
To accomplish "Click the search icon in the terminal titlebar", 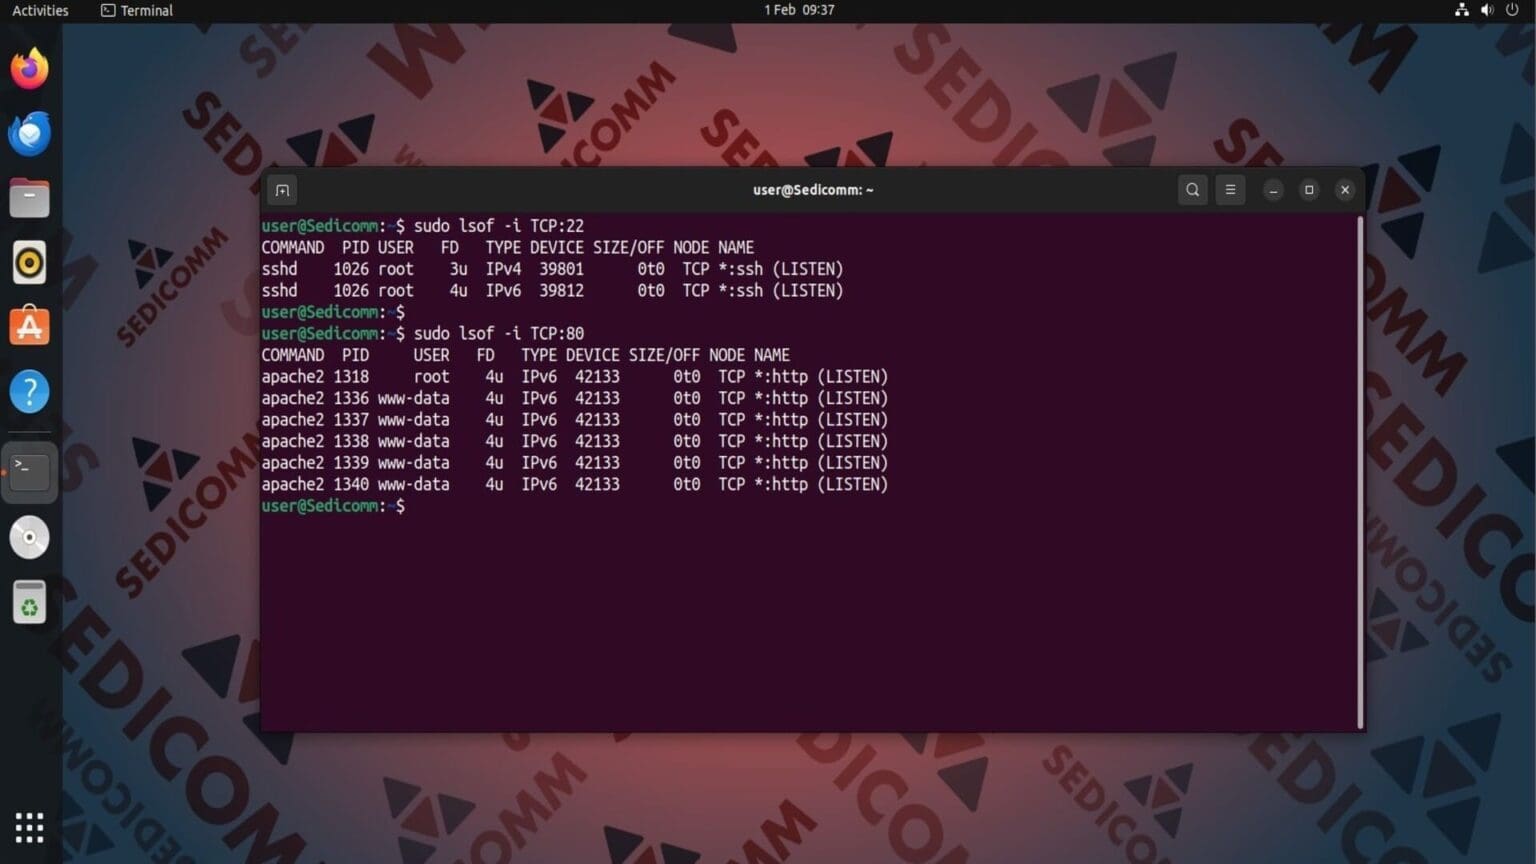I will 1192,189.
